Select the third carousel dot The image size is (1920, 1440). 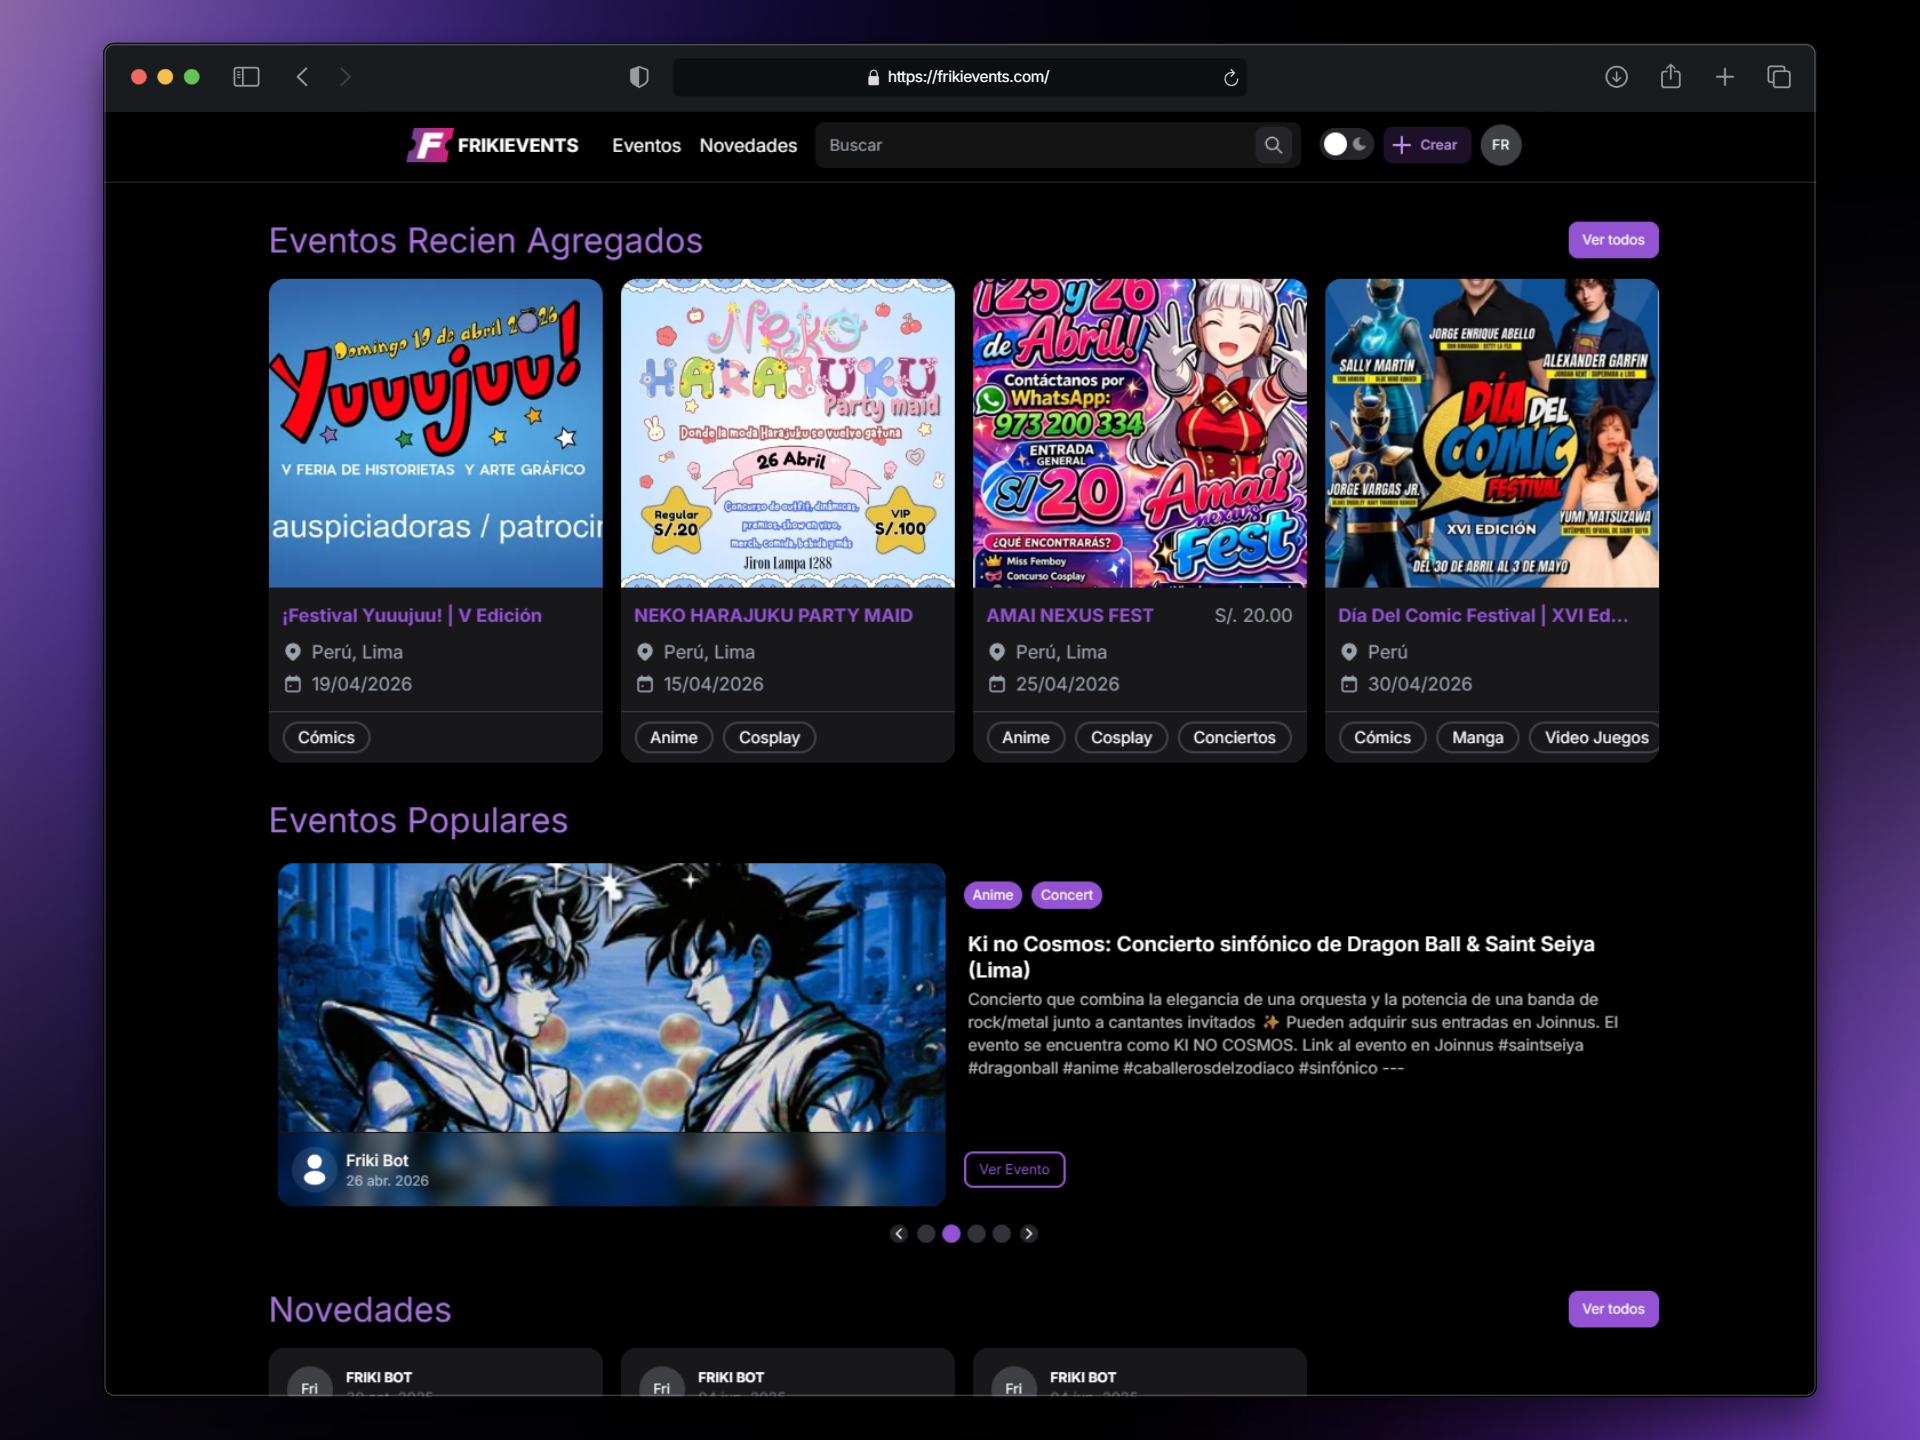pyautogui.click(x=976, y=1234)
